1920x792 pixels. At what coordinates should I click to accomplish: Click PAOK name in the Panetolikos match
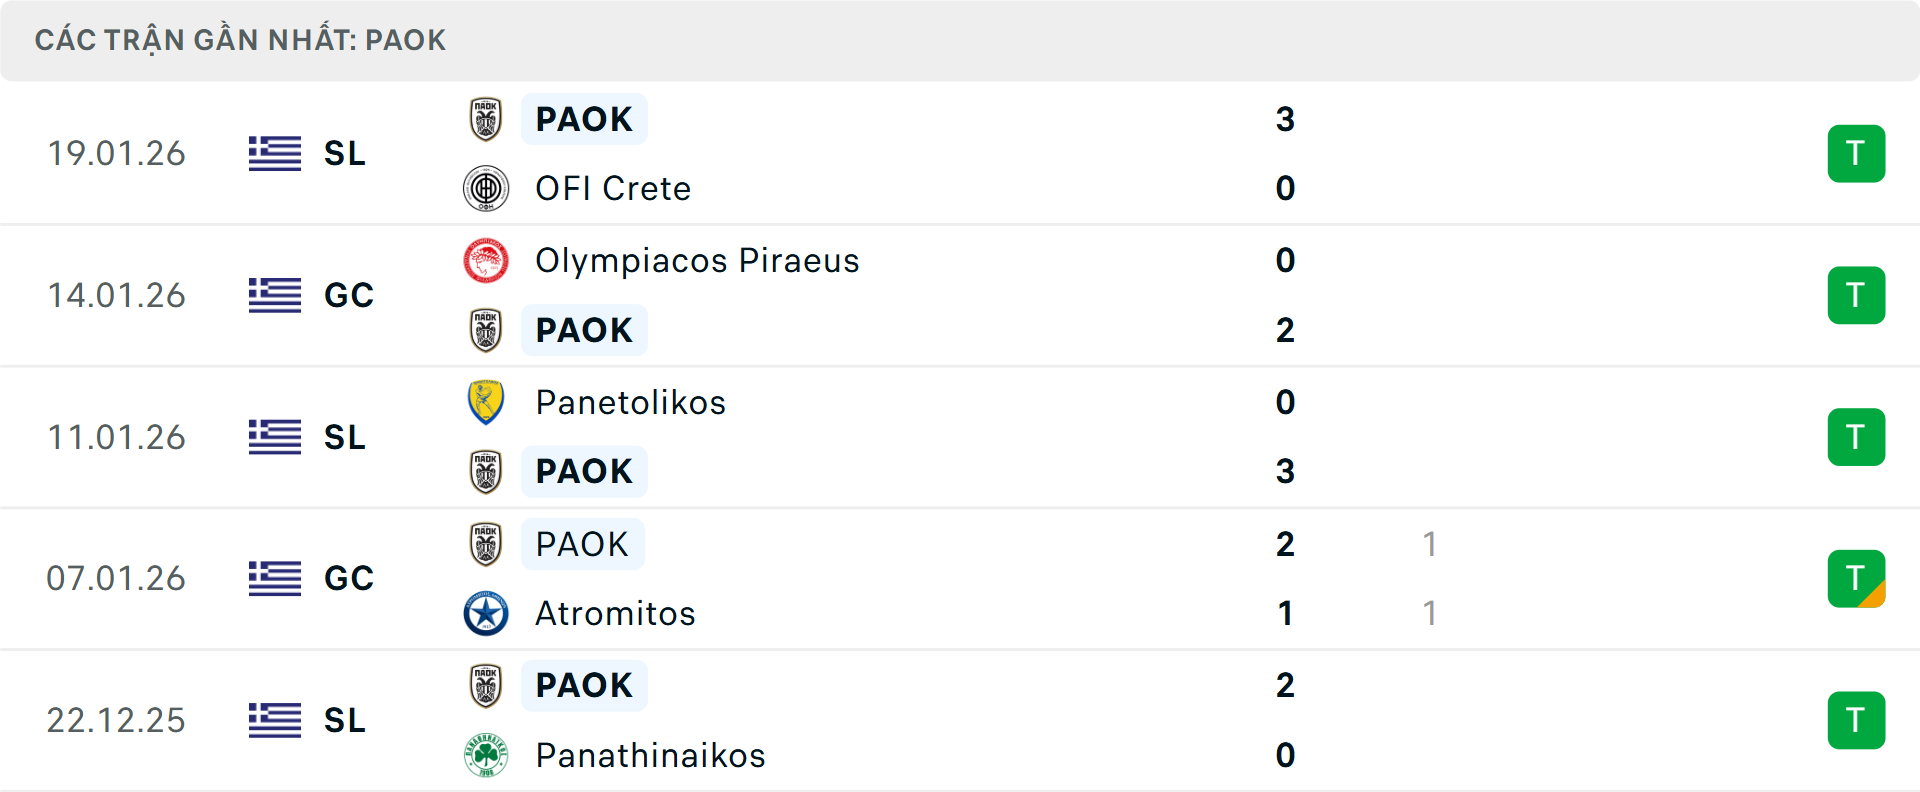(x=584, y=471)
